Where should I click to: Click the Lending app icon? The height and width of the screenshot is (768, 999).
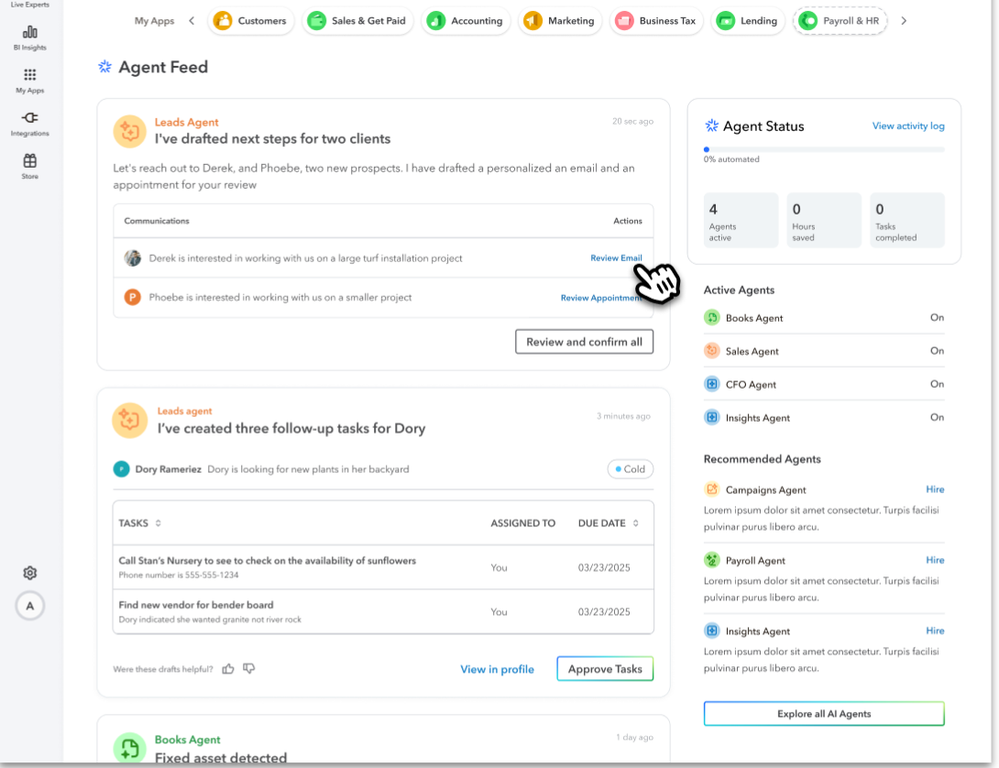pyautogui.click(x=725, y=20)
